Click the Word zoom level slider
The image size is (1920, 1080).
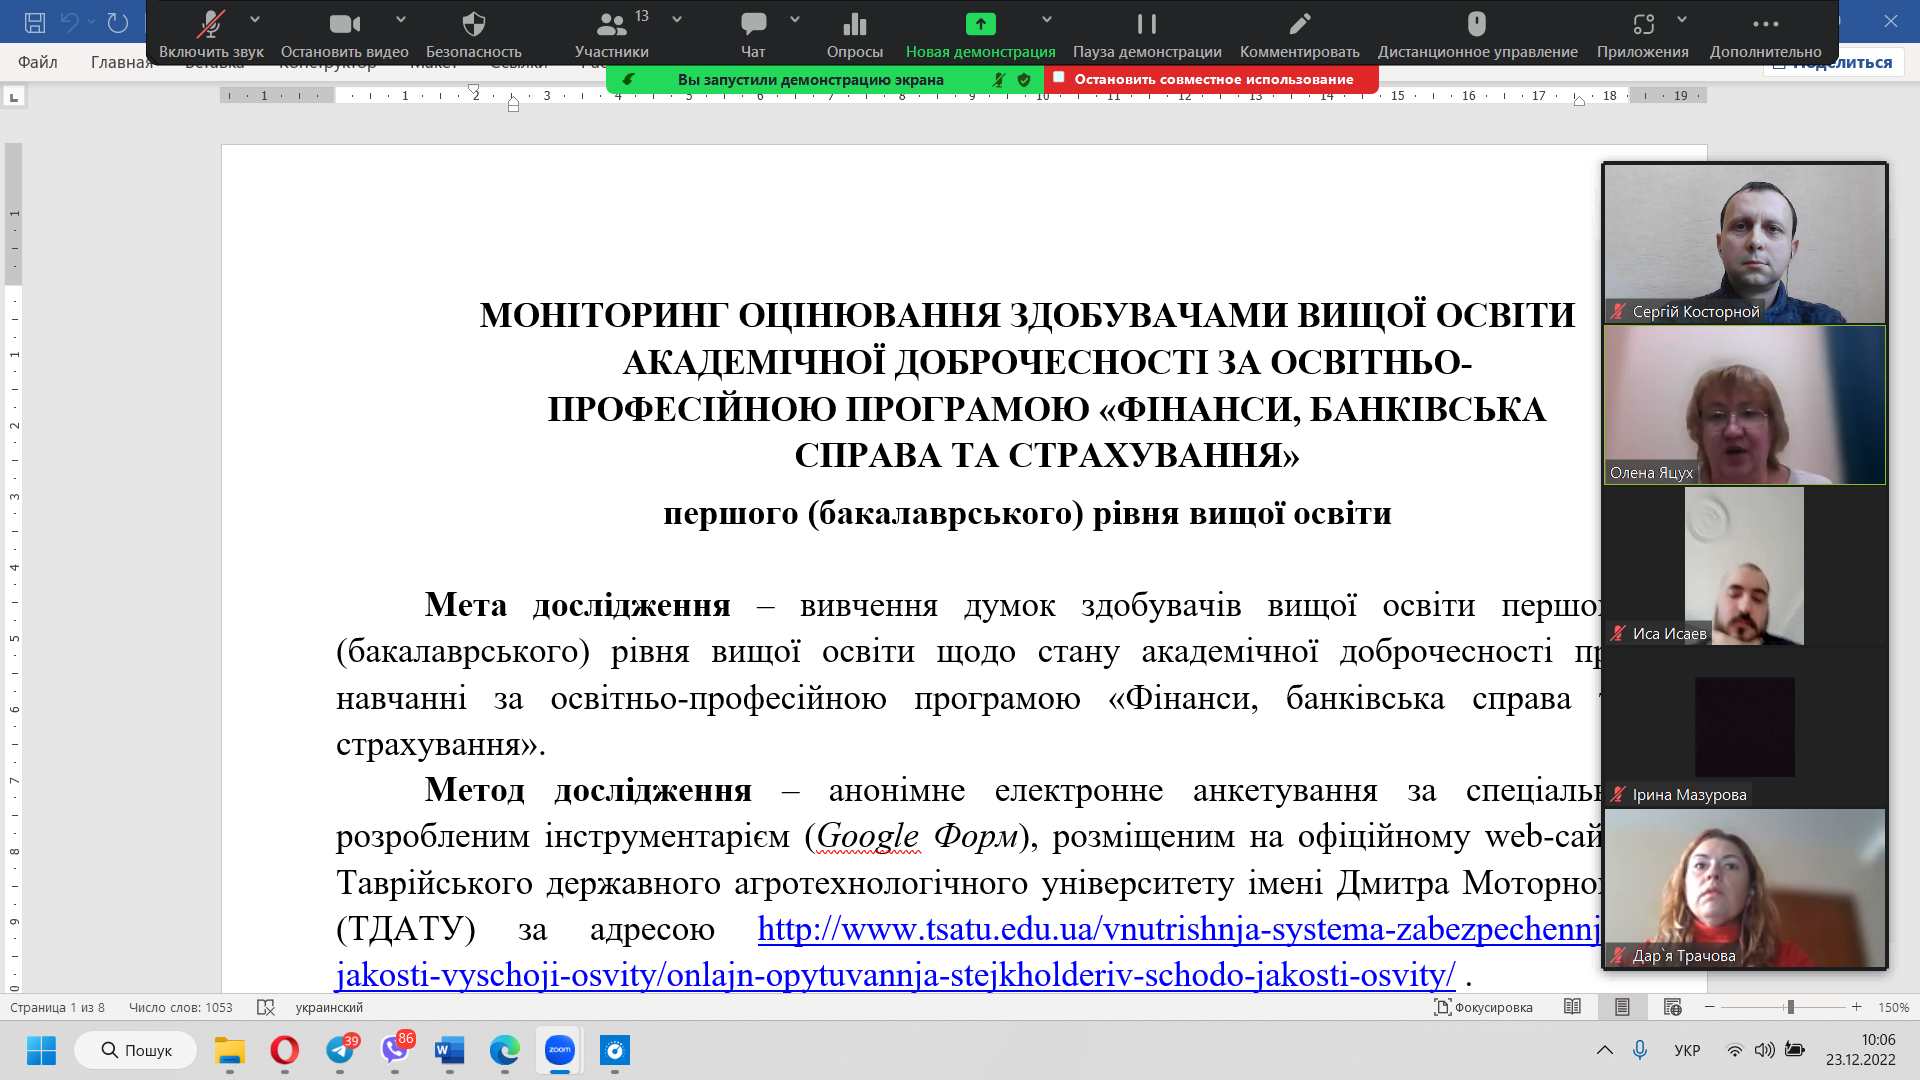(1790, 1007)
